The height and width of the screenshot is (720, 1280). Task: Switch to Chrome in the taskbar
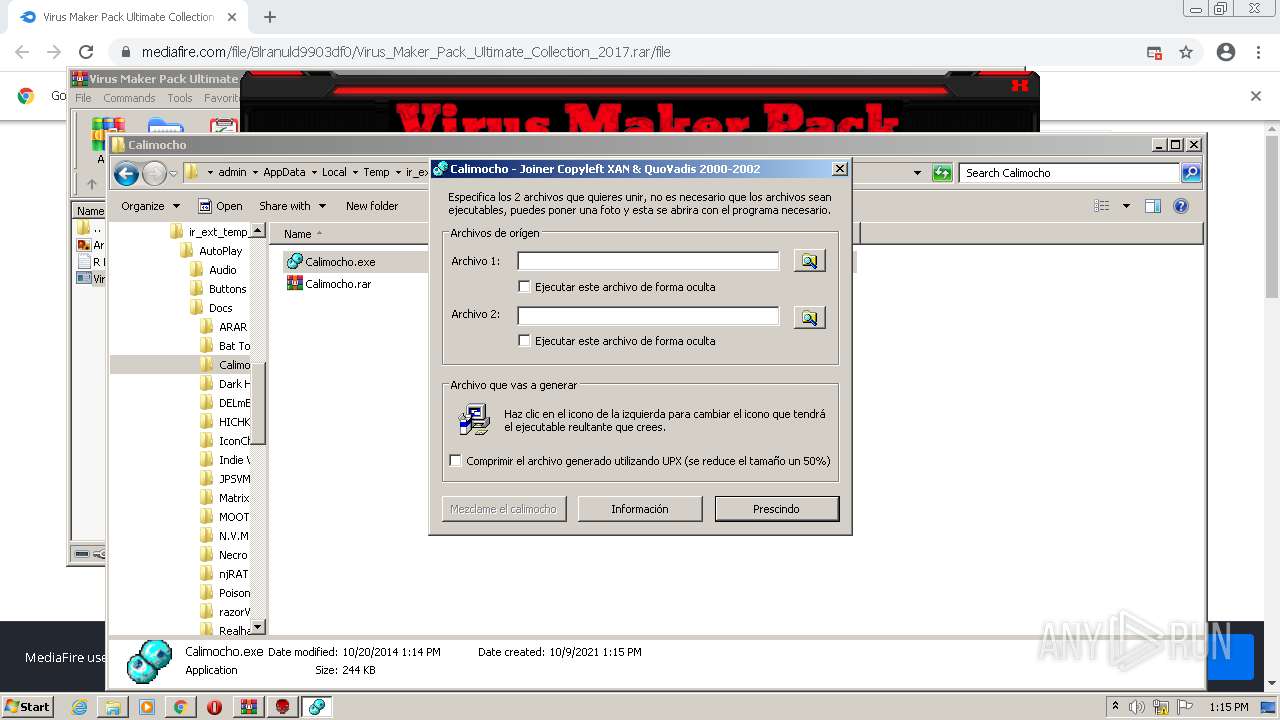[181, 707]
